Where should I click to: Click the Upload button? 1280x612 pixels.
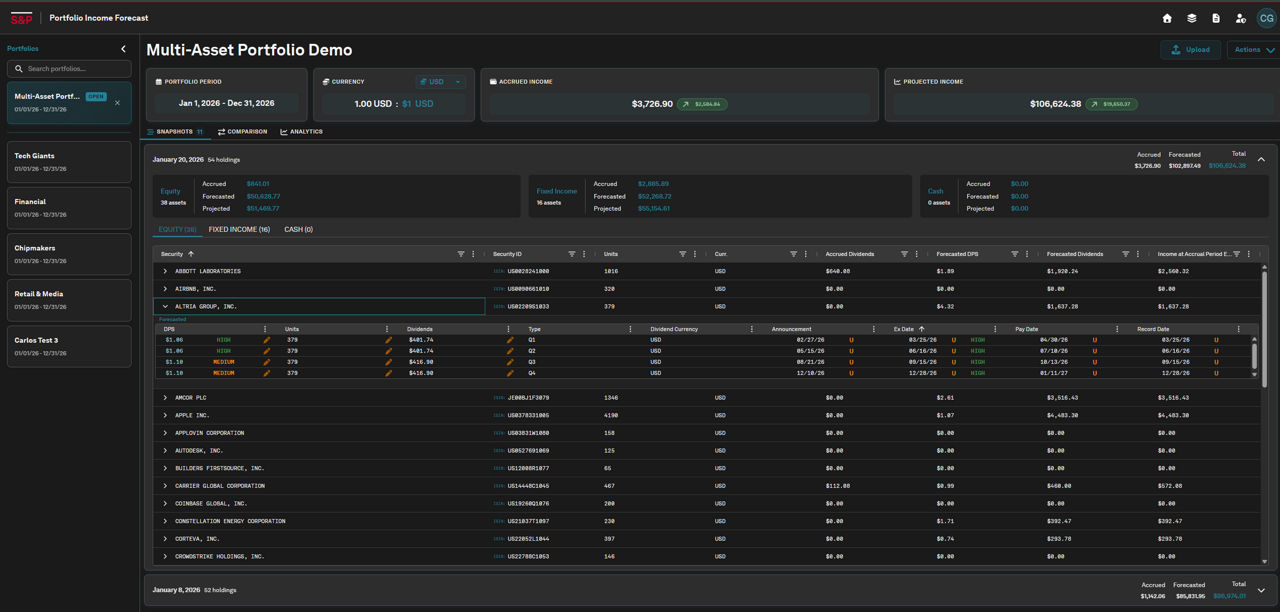1190,50
